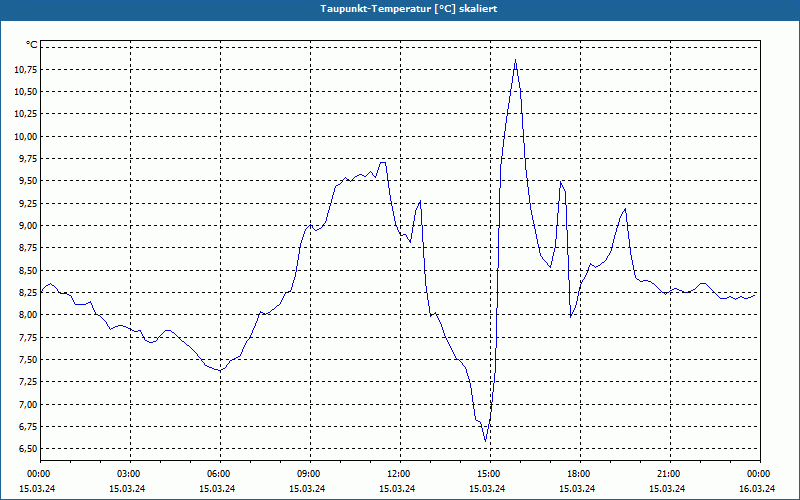Click the lowest trough of the blue curve
Viewport: 800px width, 500px height.
[485, 441]
